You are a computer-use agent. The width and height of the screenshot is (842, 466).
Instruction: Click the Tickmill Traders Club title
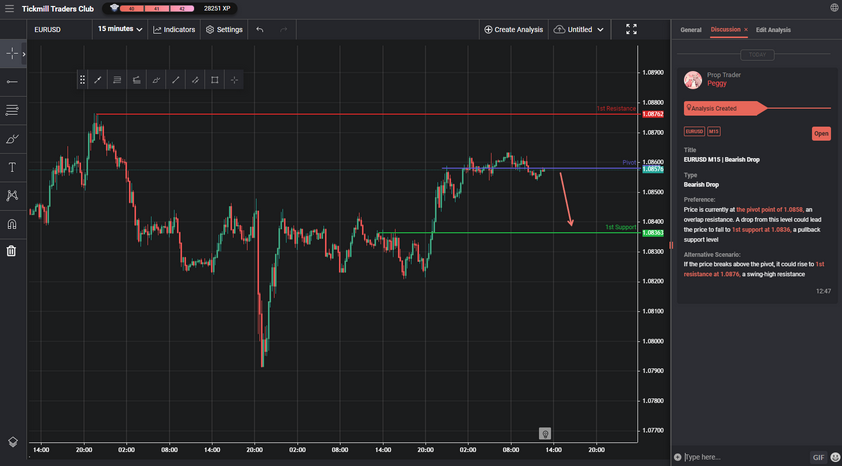coord(57,9)
